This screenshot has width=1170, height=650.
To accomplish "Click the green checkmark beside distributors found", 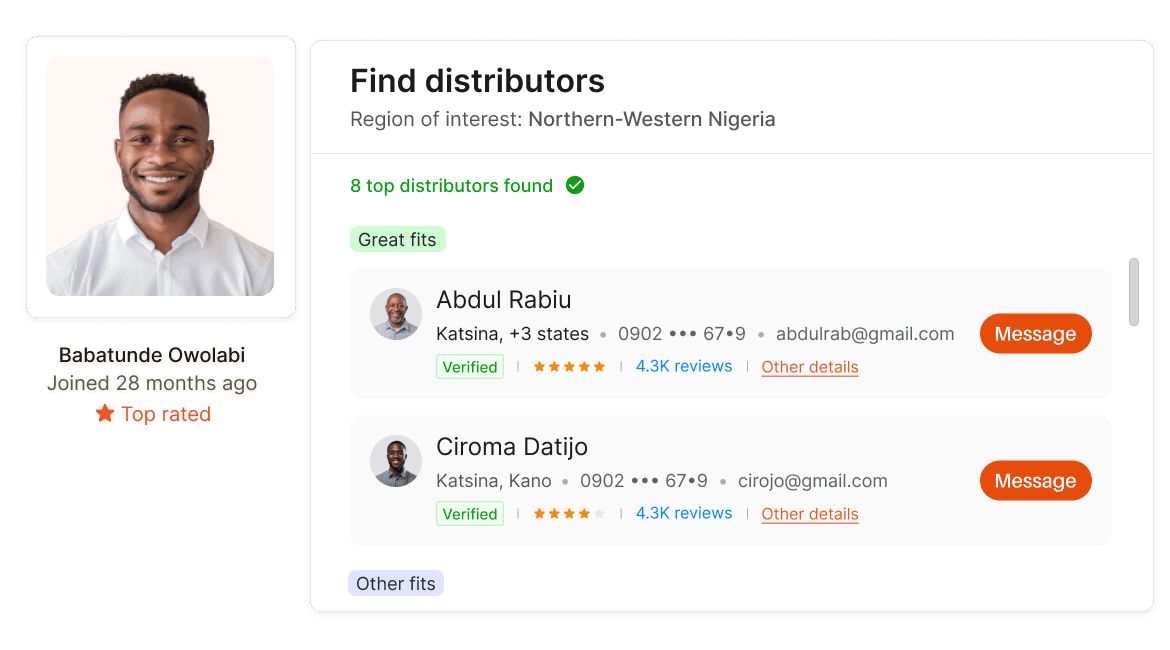I will (574, 185).
